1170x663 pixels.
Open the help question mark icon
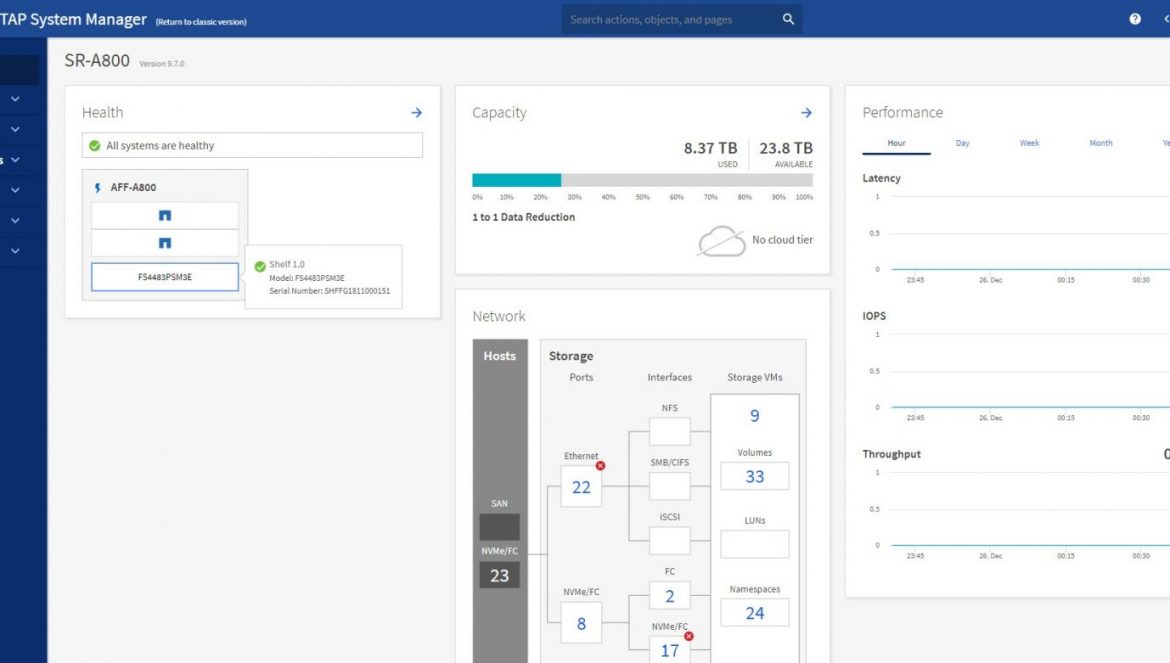tap(1135, 19)
